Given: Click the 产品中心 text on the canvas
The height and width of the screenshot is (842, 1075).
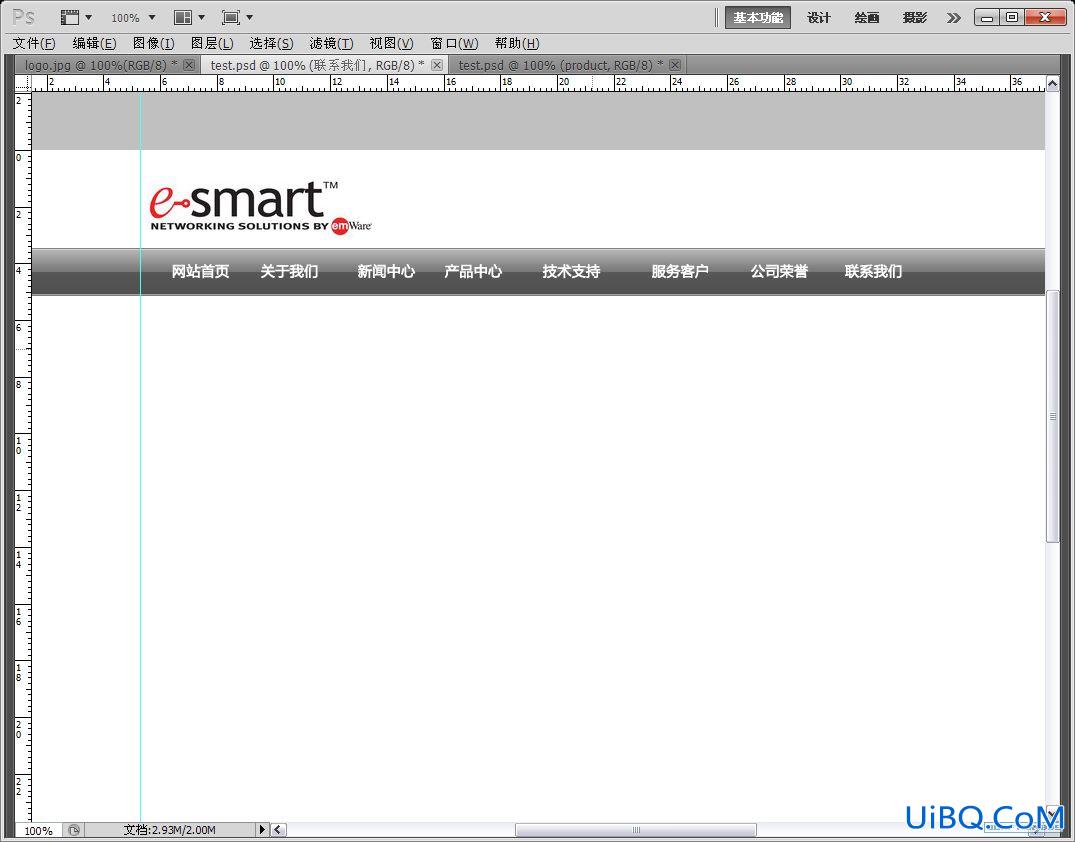Looking at the screenshot, I should (473, 272).
